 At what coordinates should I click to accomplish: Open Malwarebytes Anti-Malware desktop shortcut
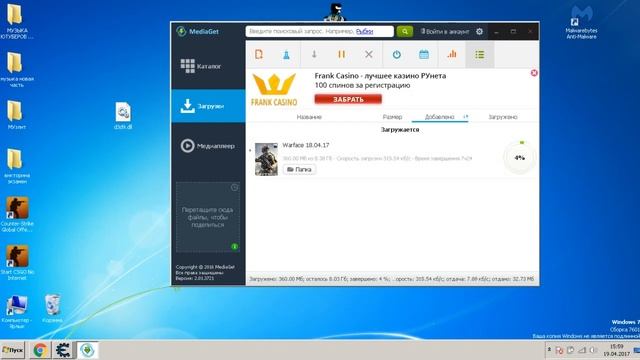pos(581,22)
